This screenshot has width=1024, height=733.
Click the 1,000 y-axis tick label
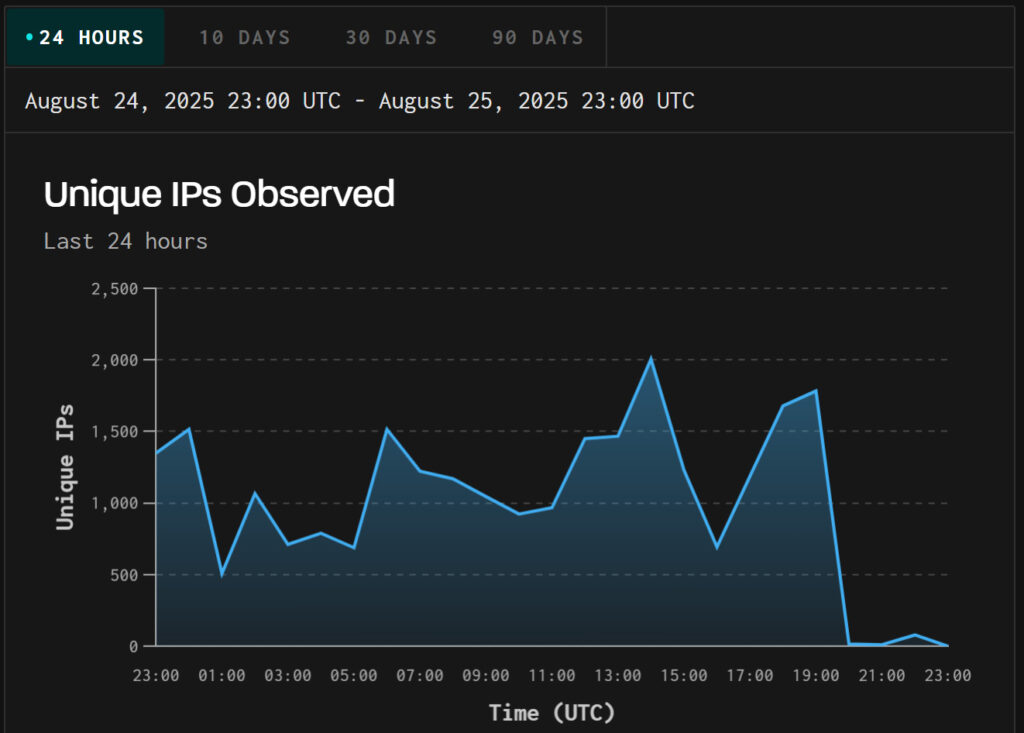coord(117,503)
